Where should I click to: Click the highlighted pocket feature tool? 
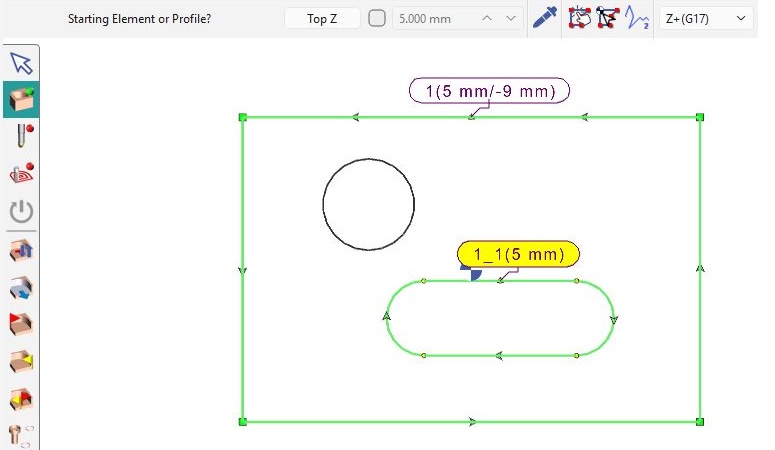pos(21,99)
